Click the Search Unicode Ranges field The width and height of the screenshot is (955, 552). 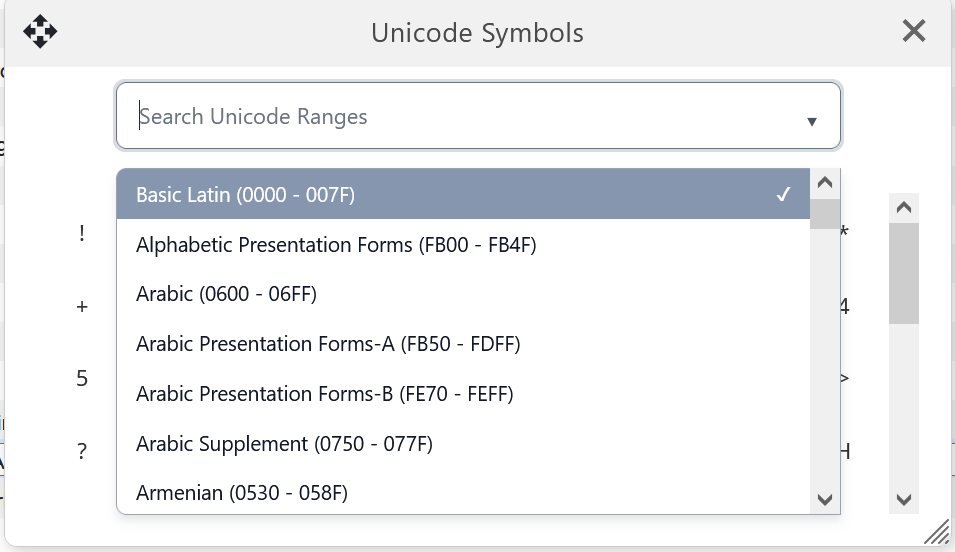[460, 117]
